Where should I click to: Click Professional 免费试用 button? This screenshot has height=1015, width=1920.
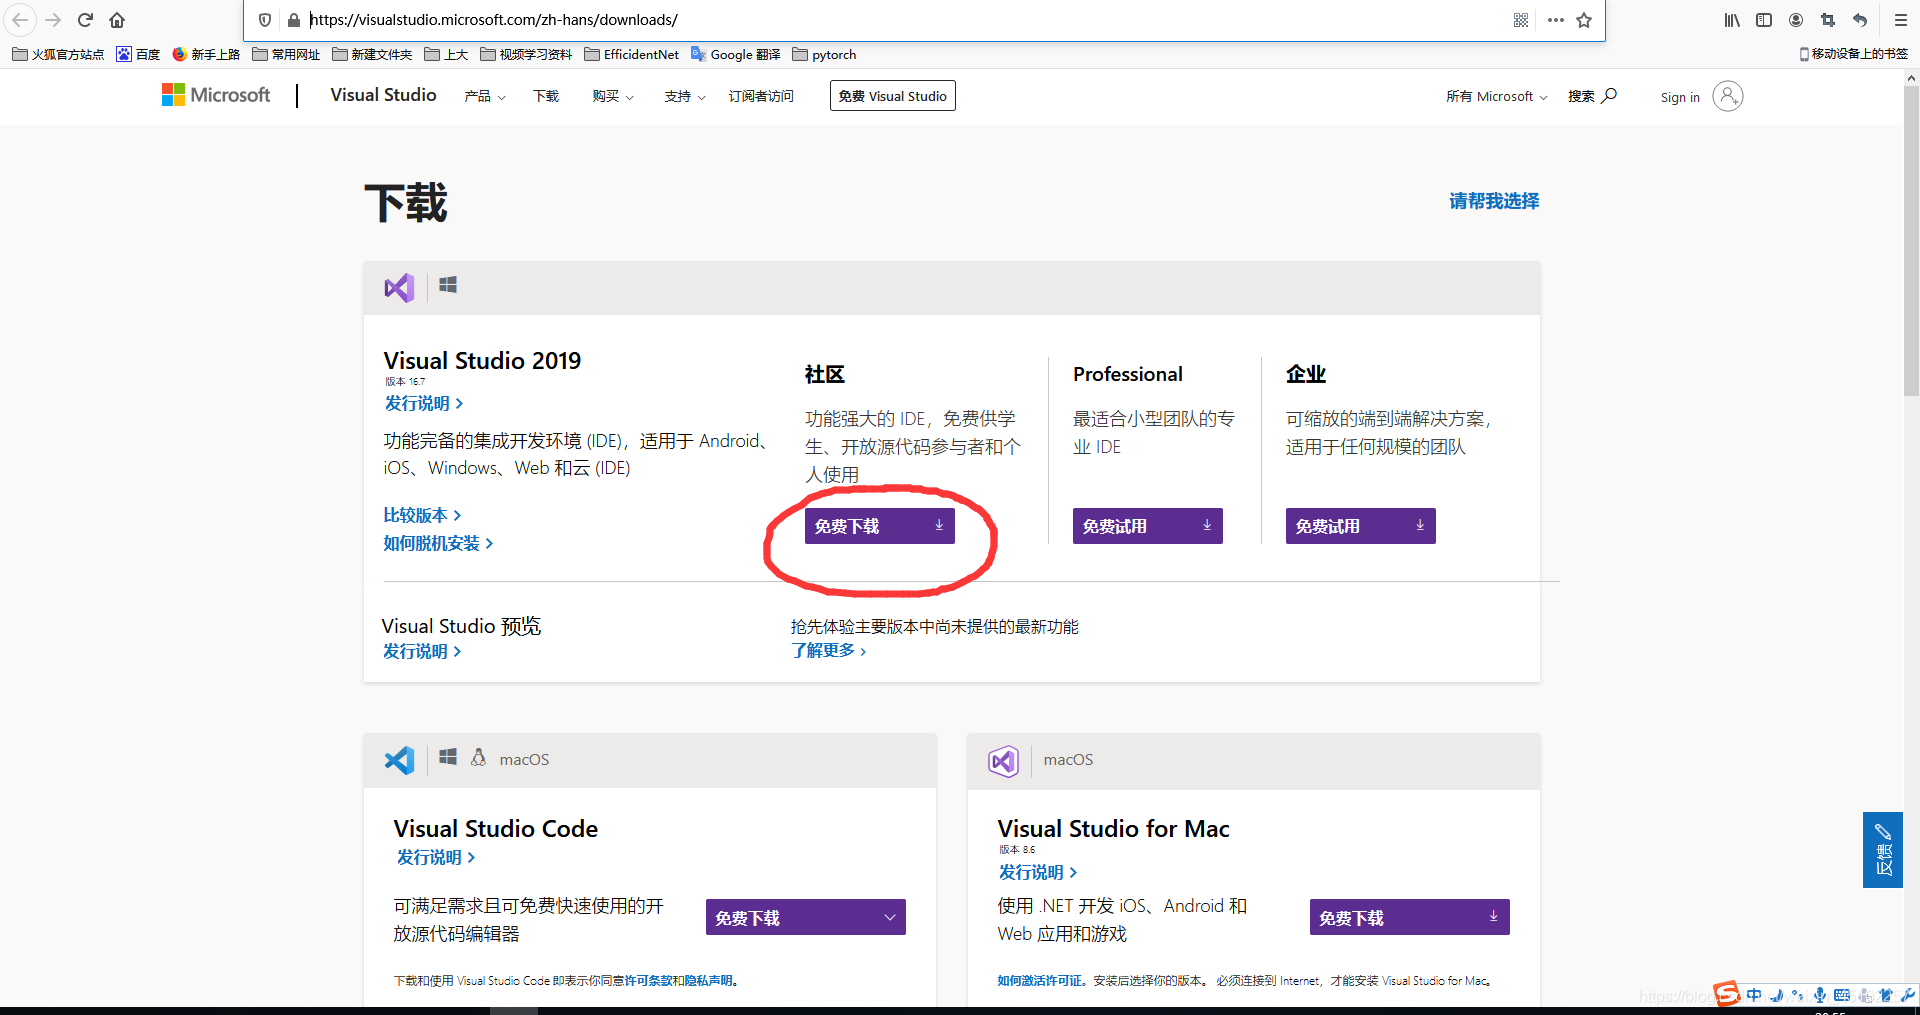point(1148,526)
